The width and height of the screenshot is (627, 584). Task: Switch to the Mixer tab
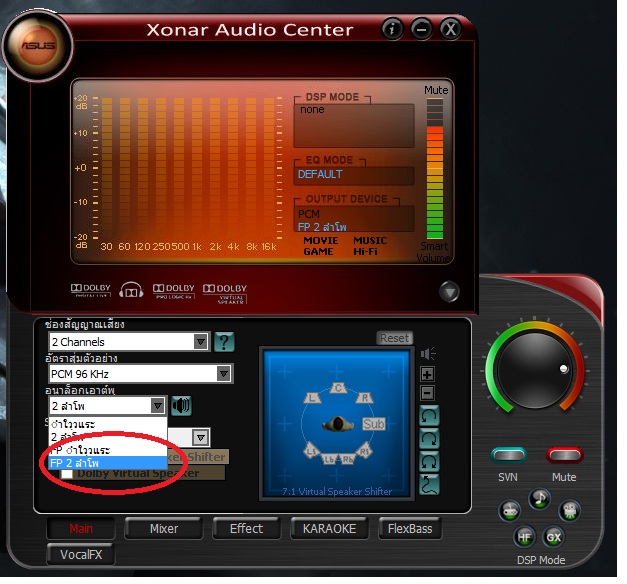164,528
